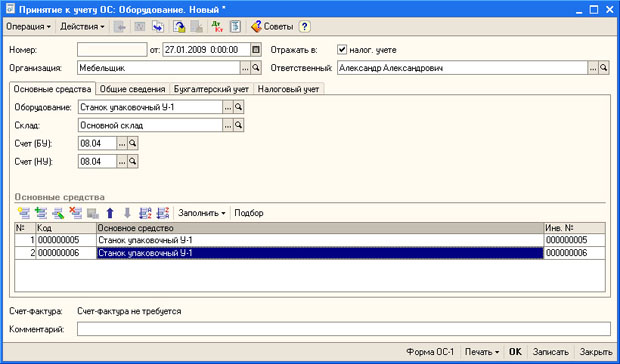This screenshot has height=364, width=620.
Task: Choose Счет (НУ) with its ellipsis button
Action: point(122,161)
